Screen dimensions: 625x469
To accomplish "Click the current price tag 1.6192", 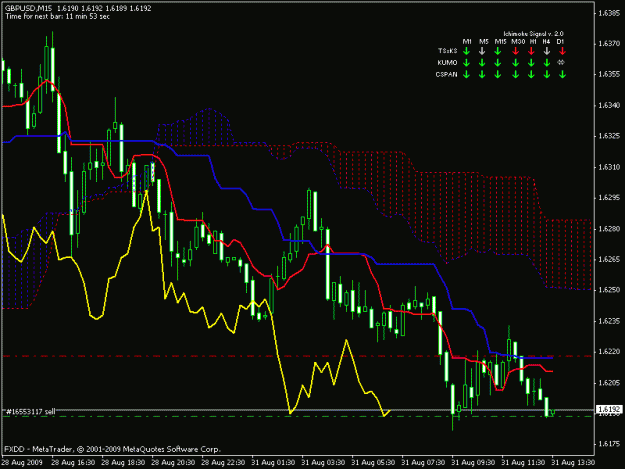I will pyautogui.click(x=609, y=409).
